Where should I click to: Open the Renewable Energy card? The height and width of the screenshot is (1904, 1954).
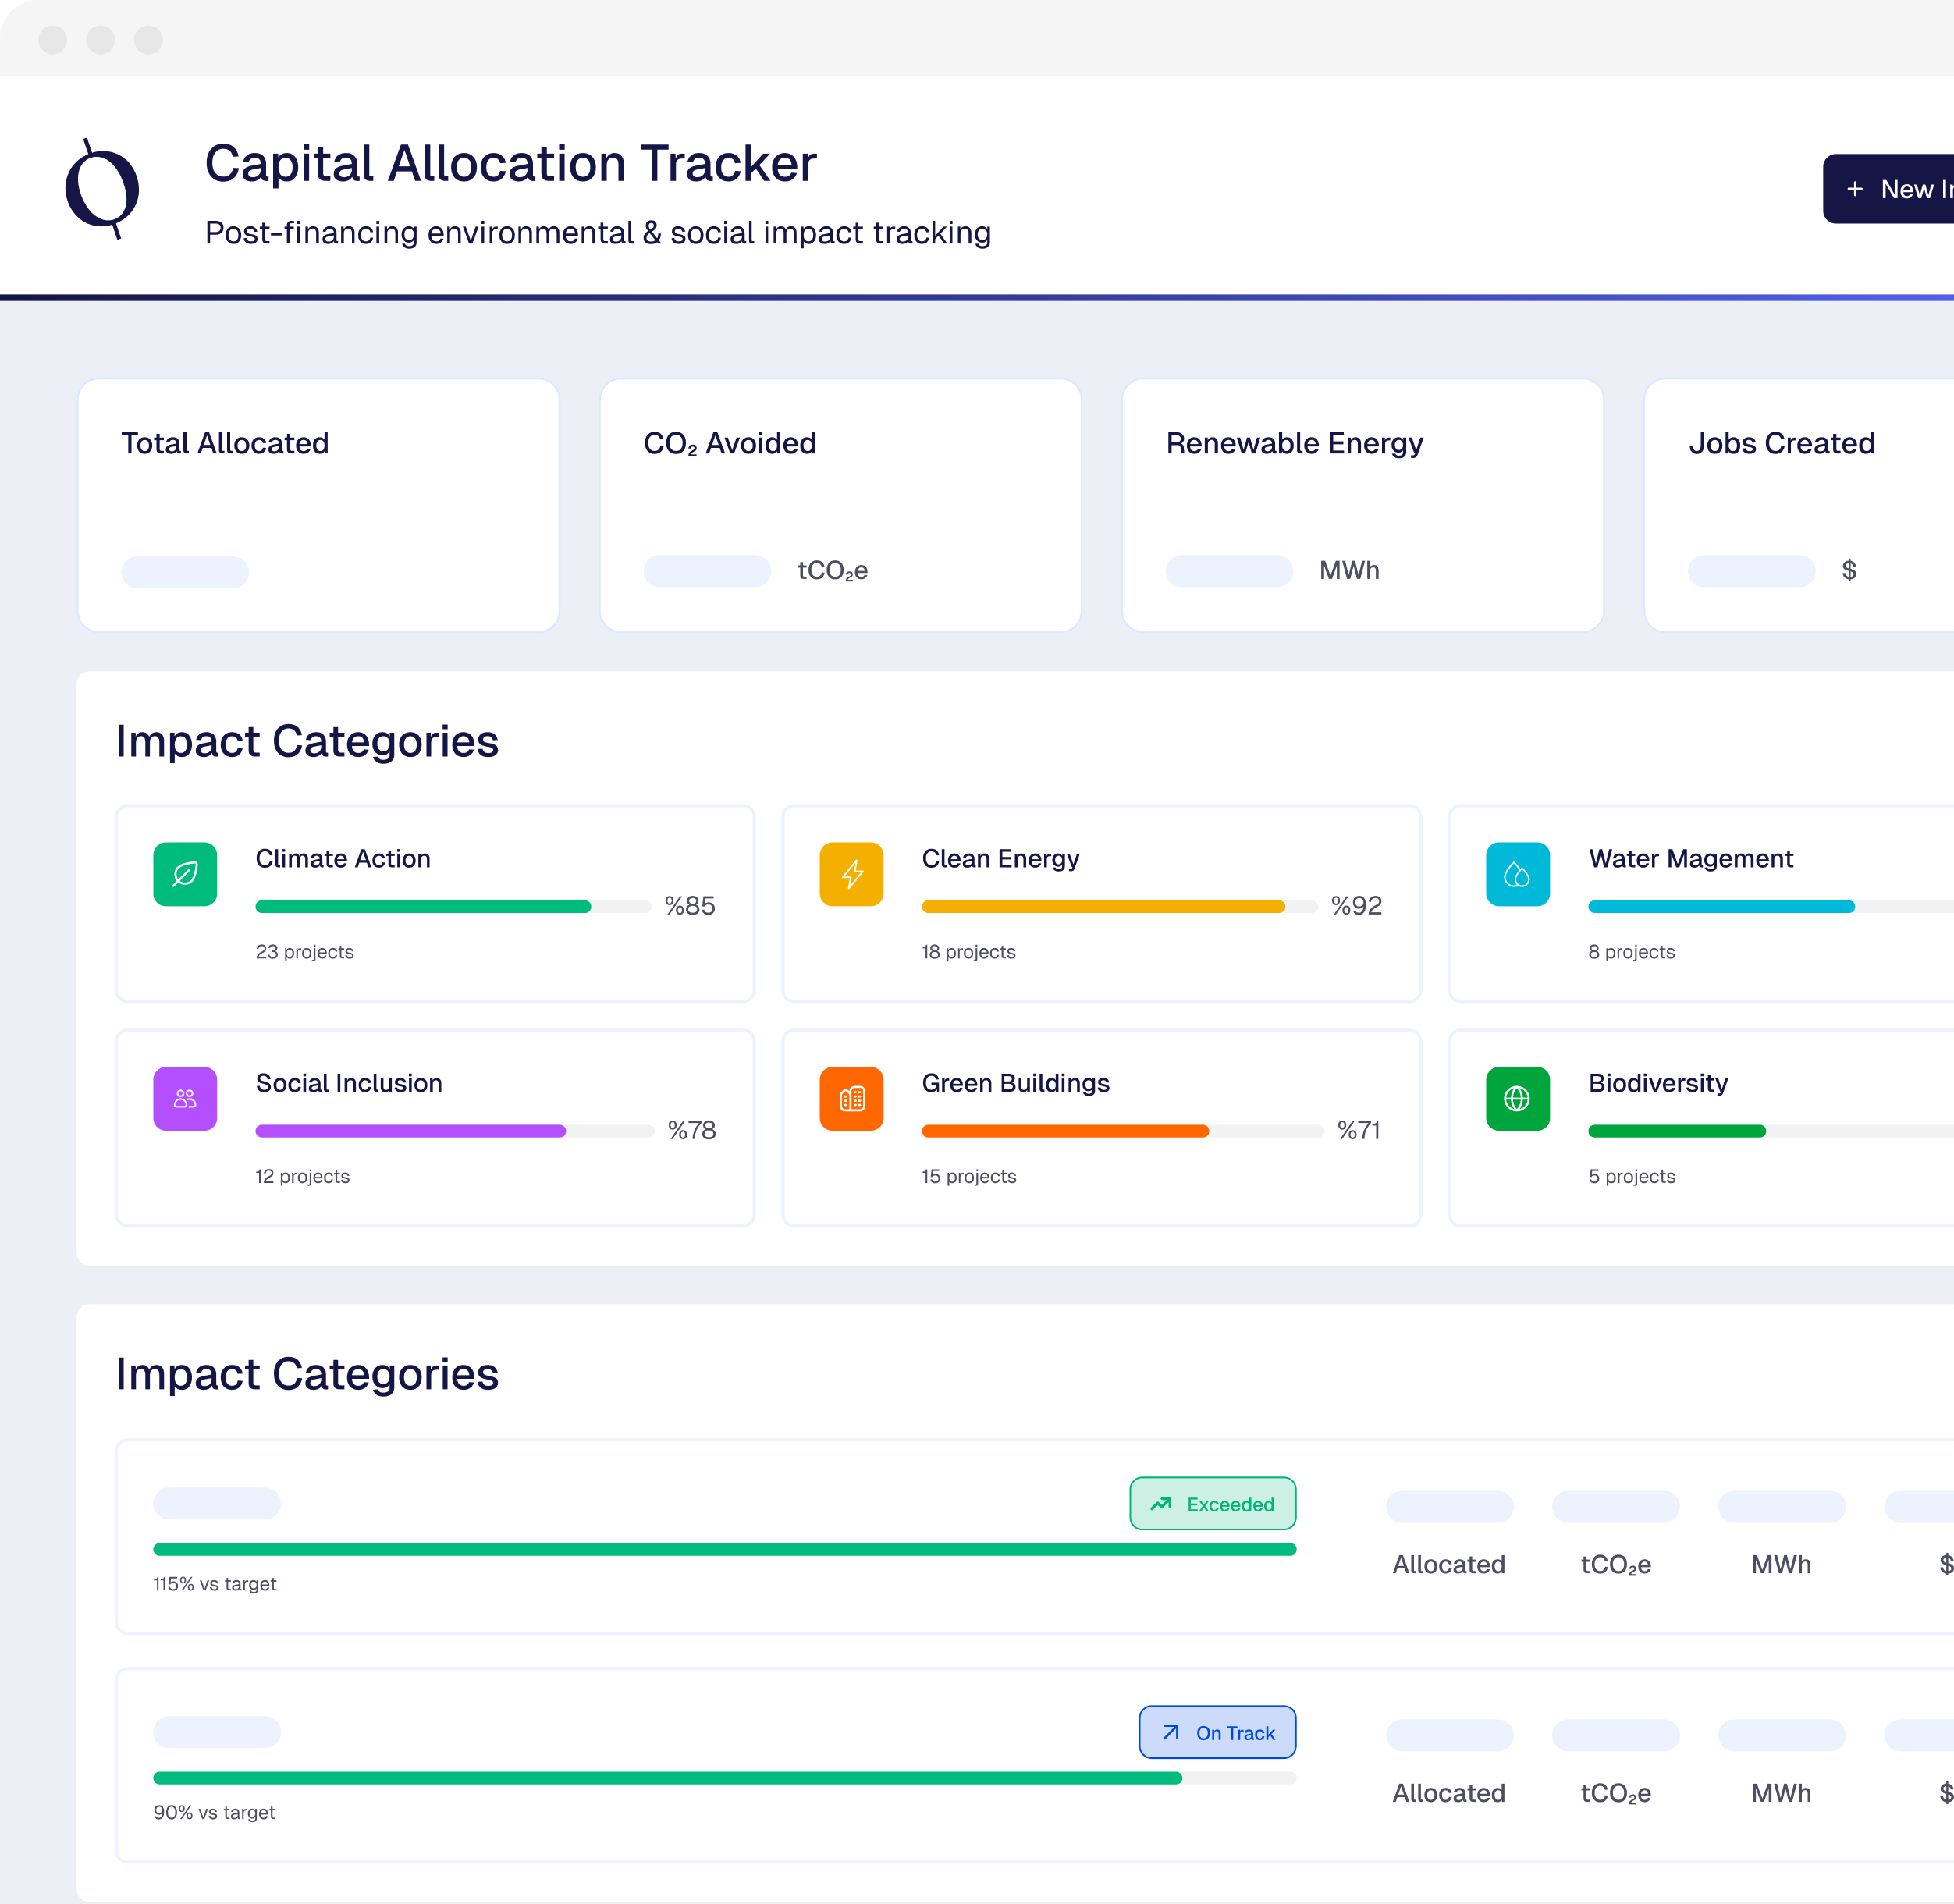pyautogui.click(x=1362, y=505)
